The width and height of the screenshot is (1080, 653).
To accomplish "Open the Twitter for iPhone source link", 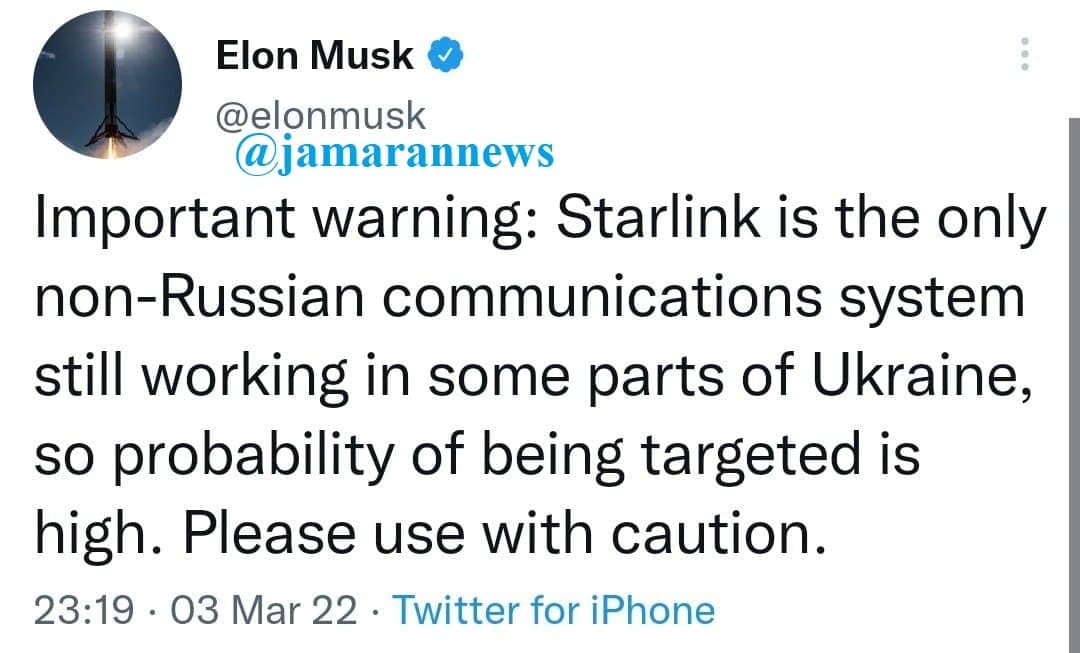I will pos(554,610).
